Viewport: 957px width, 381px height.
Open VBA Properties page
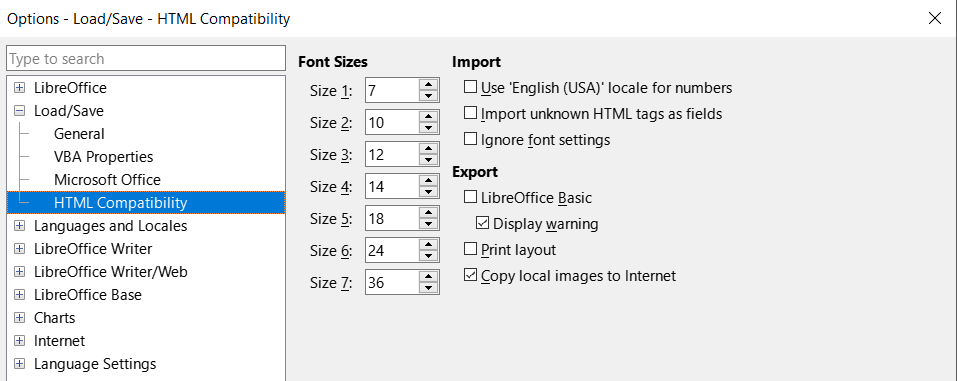point(103,157)
